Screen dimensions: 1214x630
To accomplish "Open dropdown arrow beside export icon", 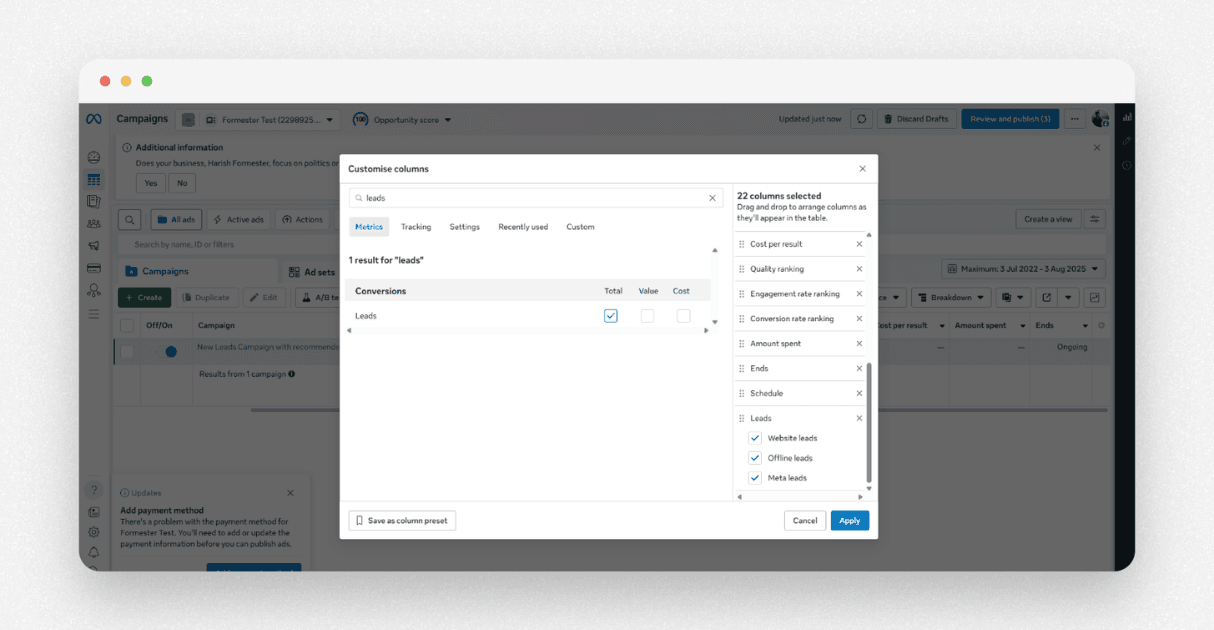I will point(1069,297).
